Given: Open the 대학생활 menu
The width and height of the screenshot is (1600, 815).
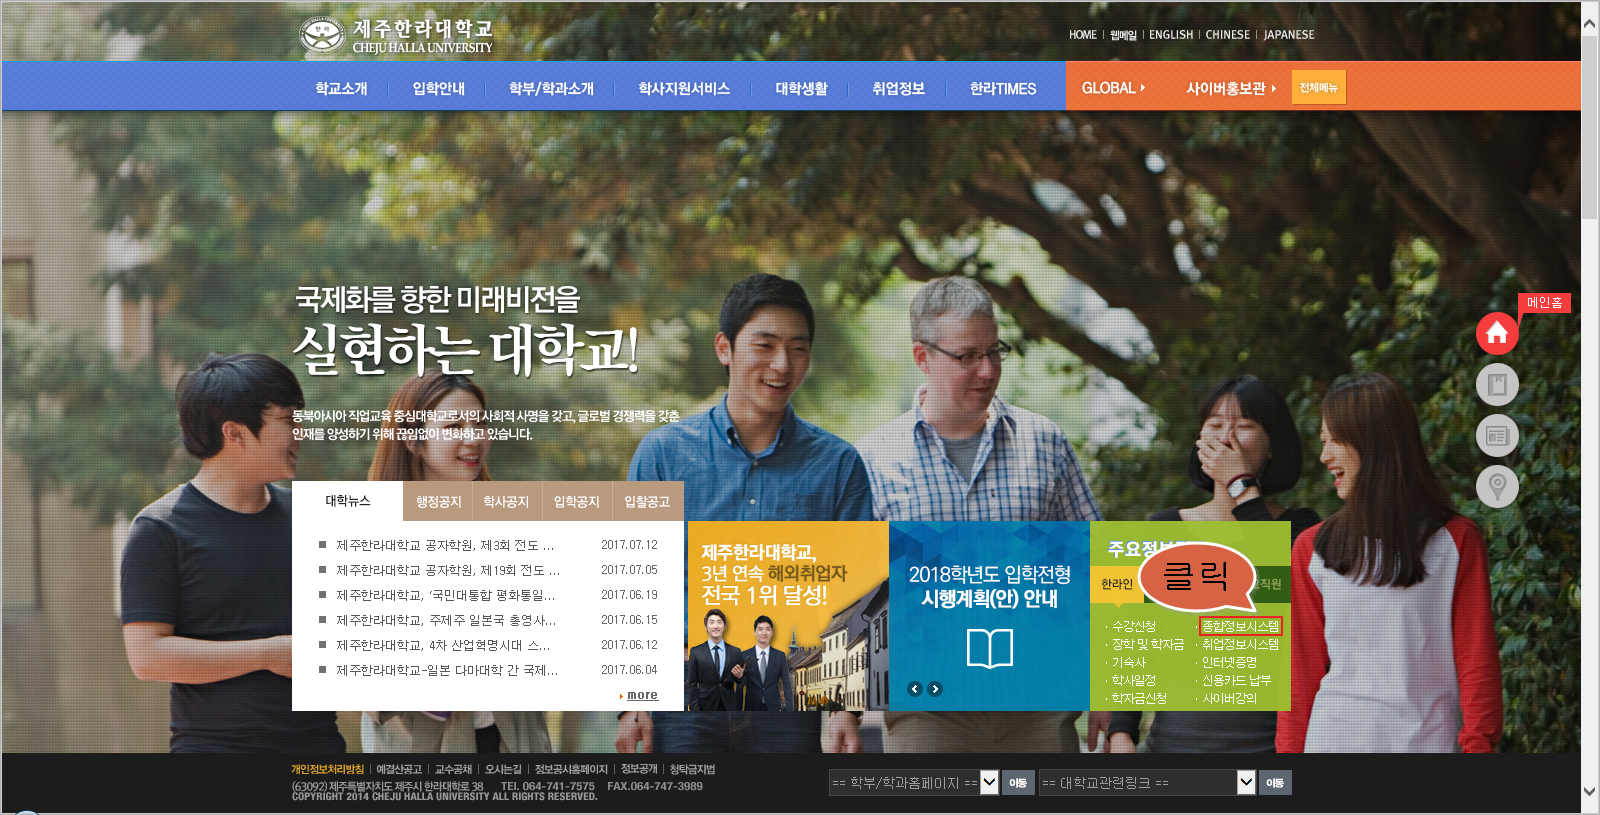Looking at the screenshot, I should pos(801,88).
